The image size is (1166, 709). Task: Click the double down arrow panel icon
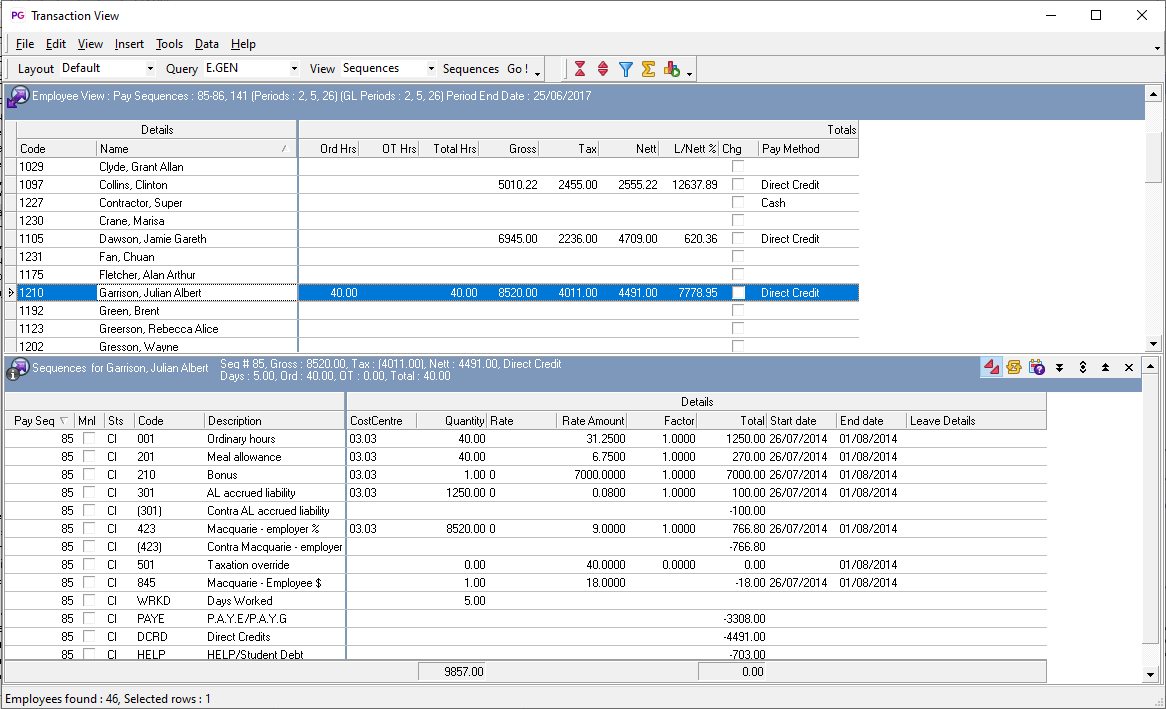tap(1060, 368)
